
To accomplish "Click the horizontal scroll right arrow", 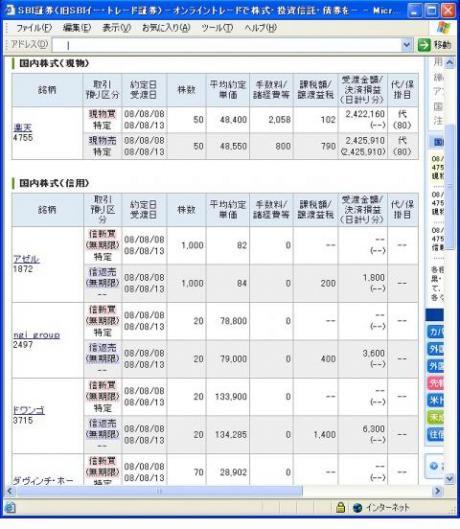I will tap(438, 491).
